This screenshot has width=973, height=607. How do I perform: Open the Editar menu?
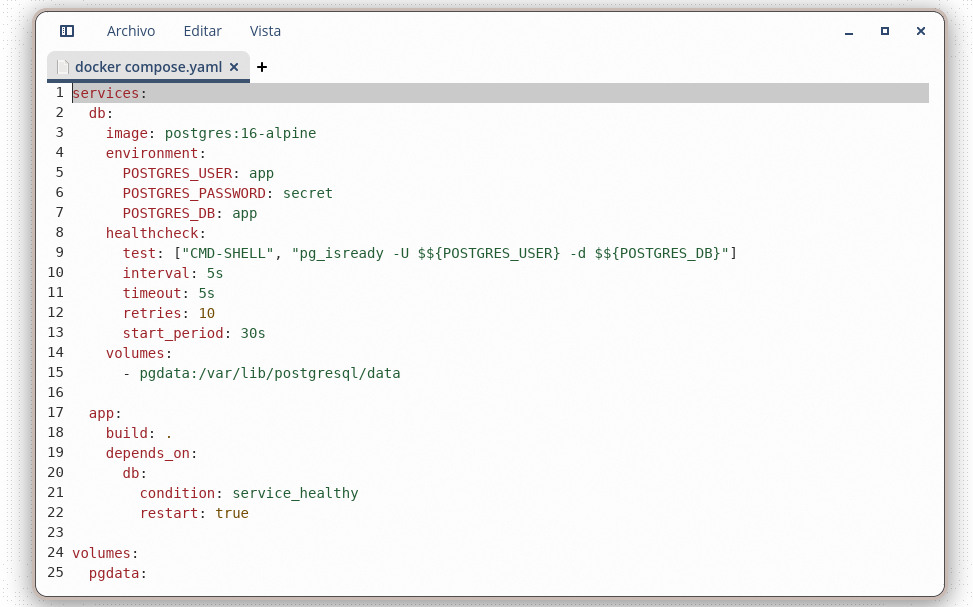(x=202, y=31)
